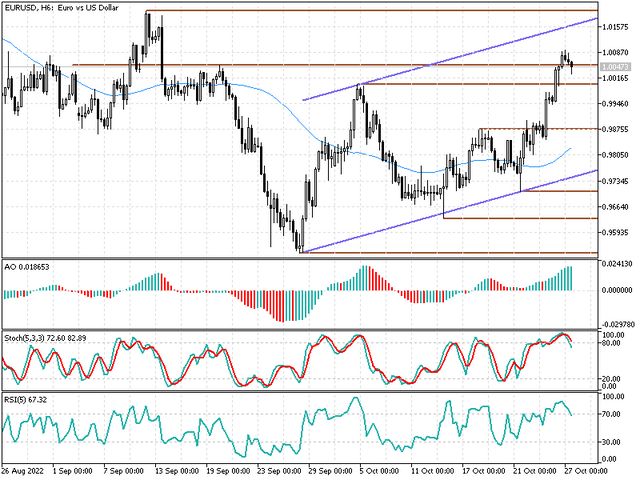Select the lowest brown support line

(x=449, y=253)
